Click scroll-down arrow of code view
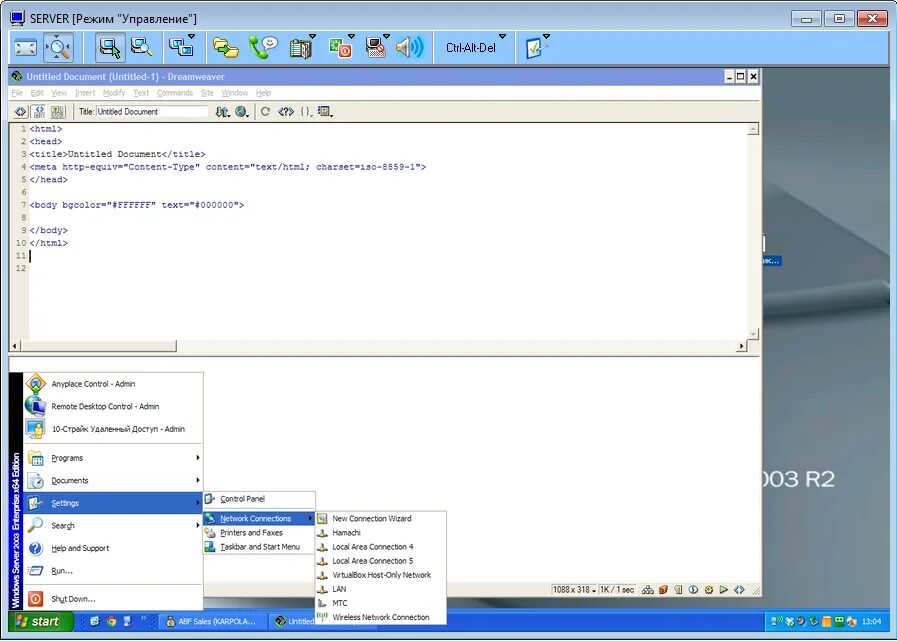Image resolution: width=897 pixels, height=641 pixels. tap(753, 334)
